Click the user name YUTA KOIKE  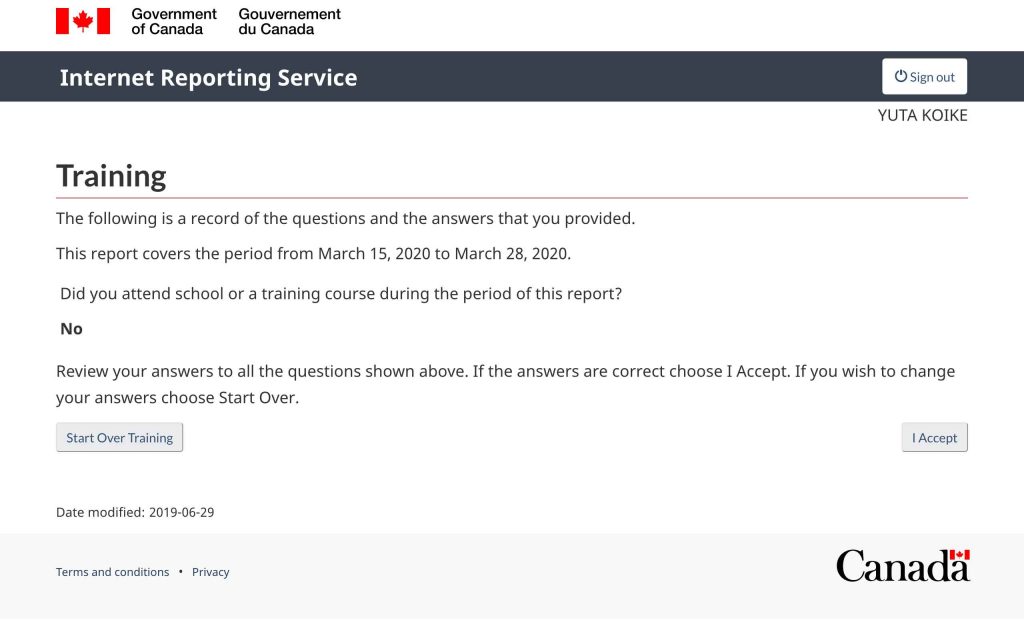[x=922, y=116]
